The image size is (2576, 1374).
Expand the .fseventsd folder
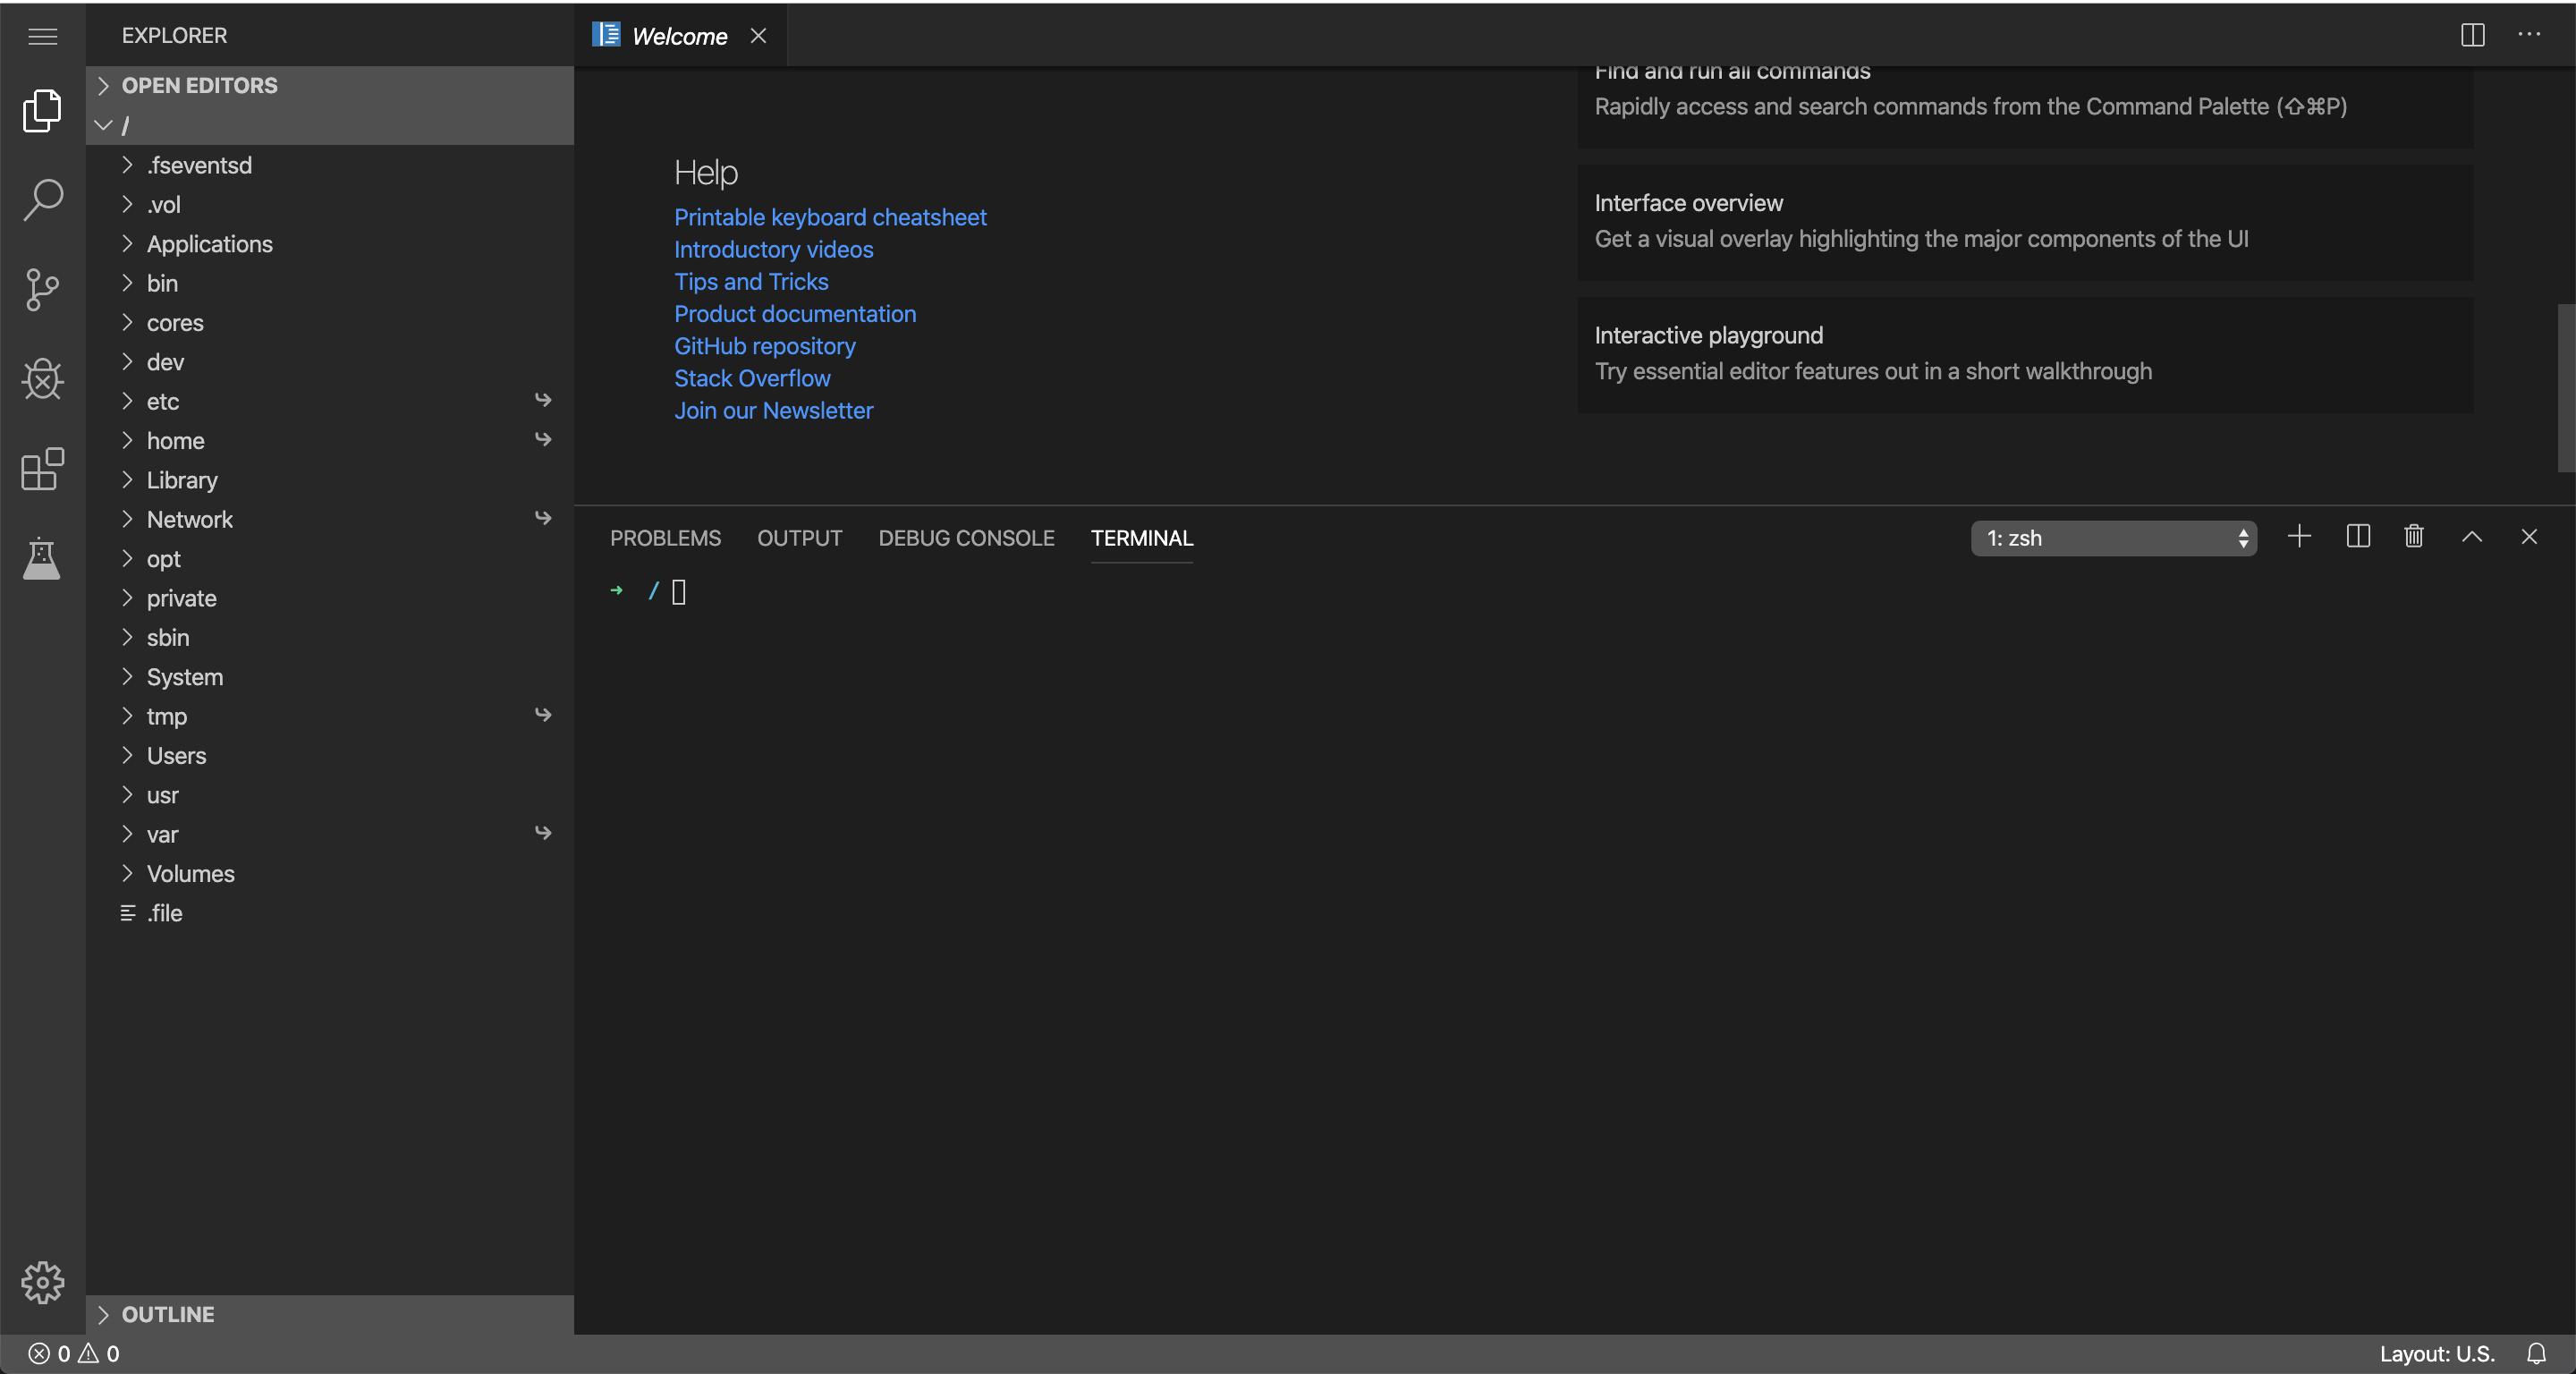tap(330, 165)
